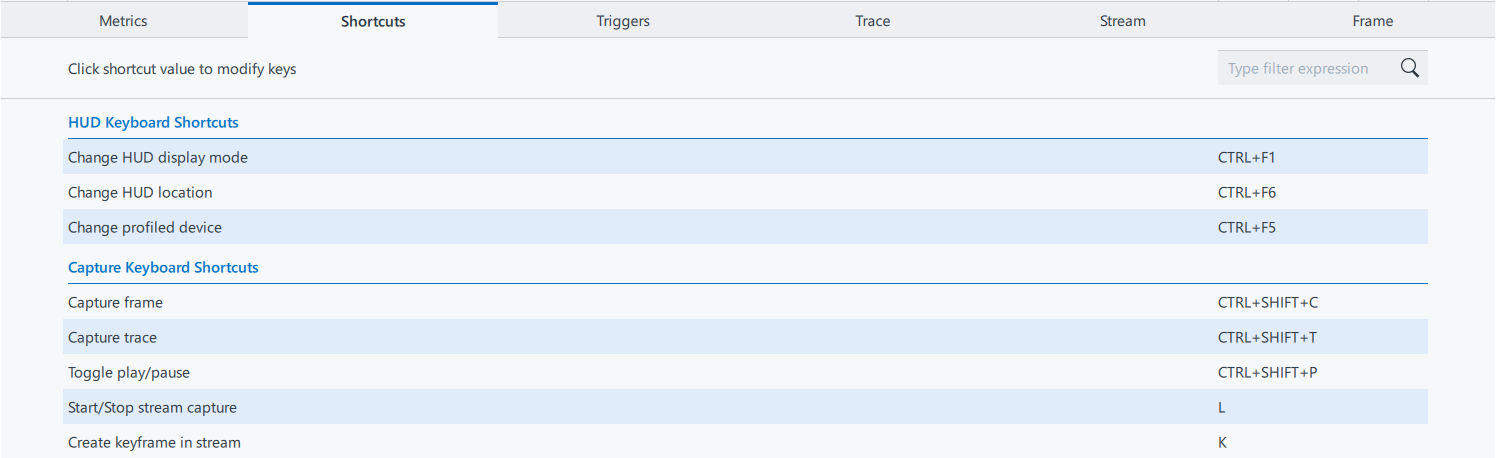Open the Triggers tab
This screenshot has height=458, width=1496.
click(x=623, y=21)
